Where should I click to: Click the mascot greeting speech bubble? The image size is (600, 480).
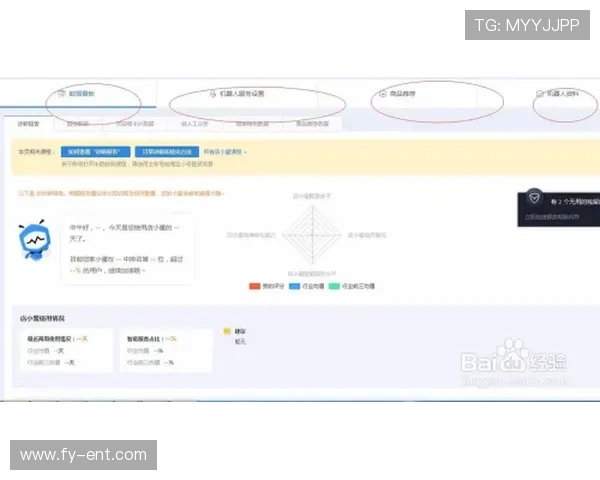pos(127,248)
